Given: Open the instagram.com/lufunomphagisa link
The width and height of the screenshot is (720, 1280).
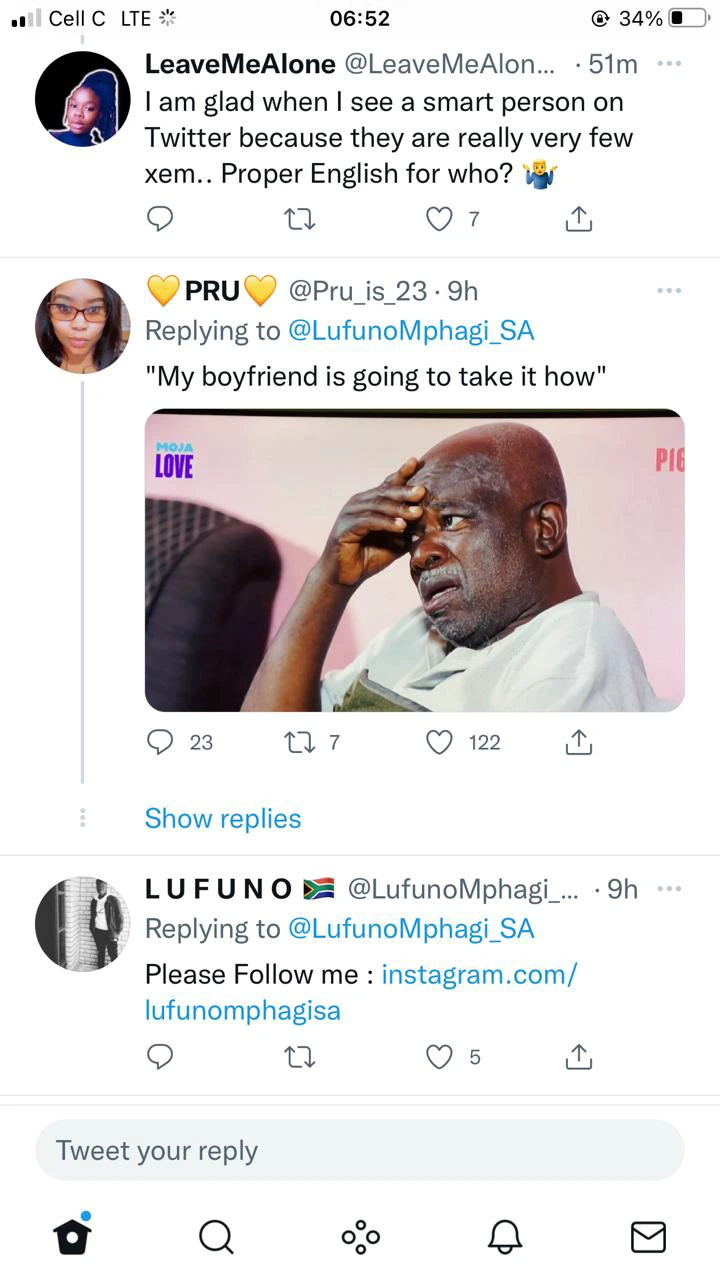Looking at the screenshot, I should click(361, 992).
